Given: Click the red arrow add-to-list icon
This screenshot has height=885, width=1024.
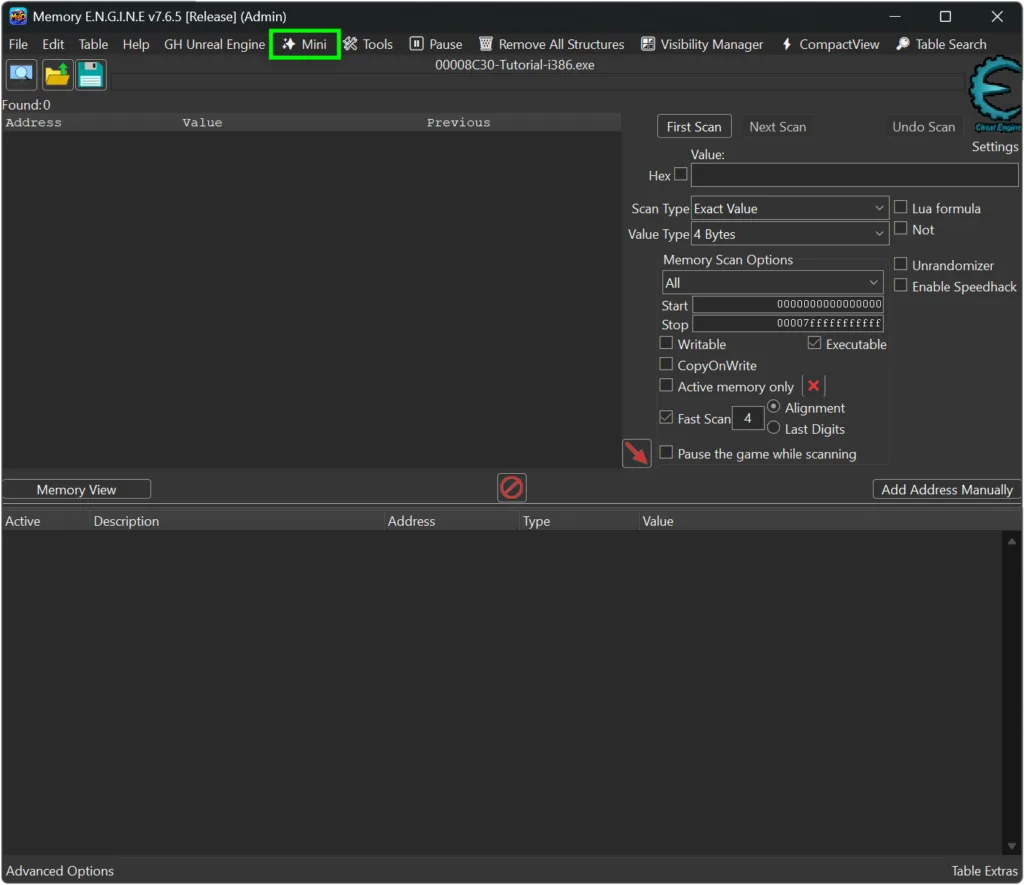Looking at the screenshot, I should click(636, 453).
